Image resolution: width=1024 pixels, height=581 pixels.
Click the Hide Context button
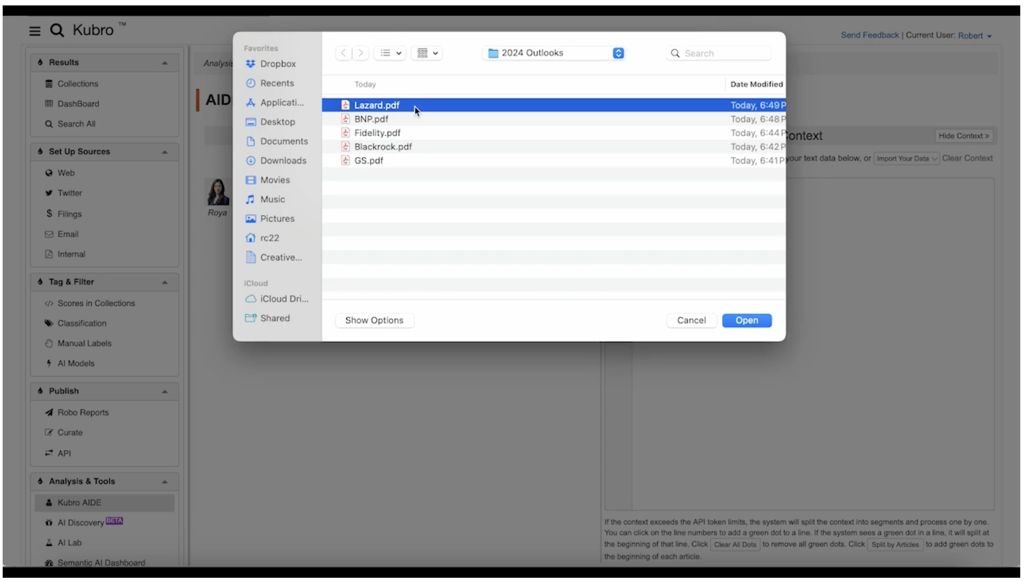(964, 136)
